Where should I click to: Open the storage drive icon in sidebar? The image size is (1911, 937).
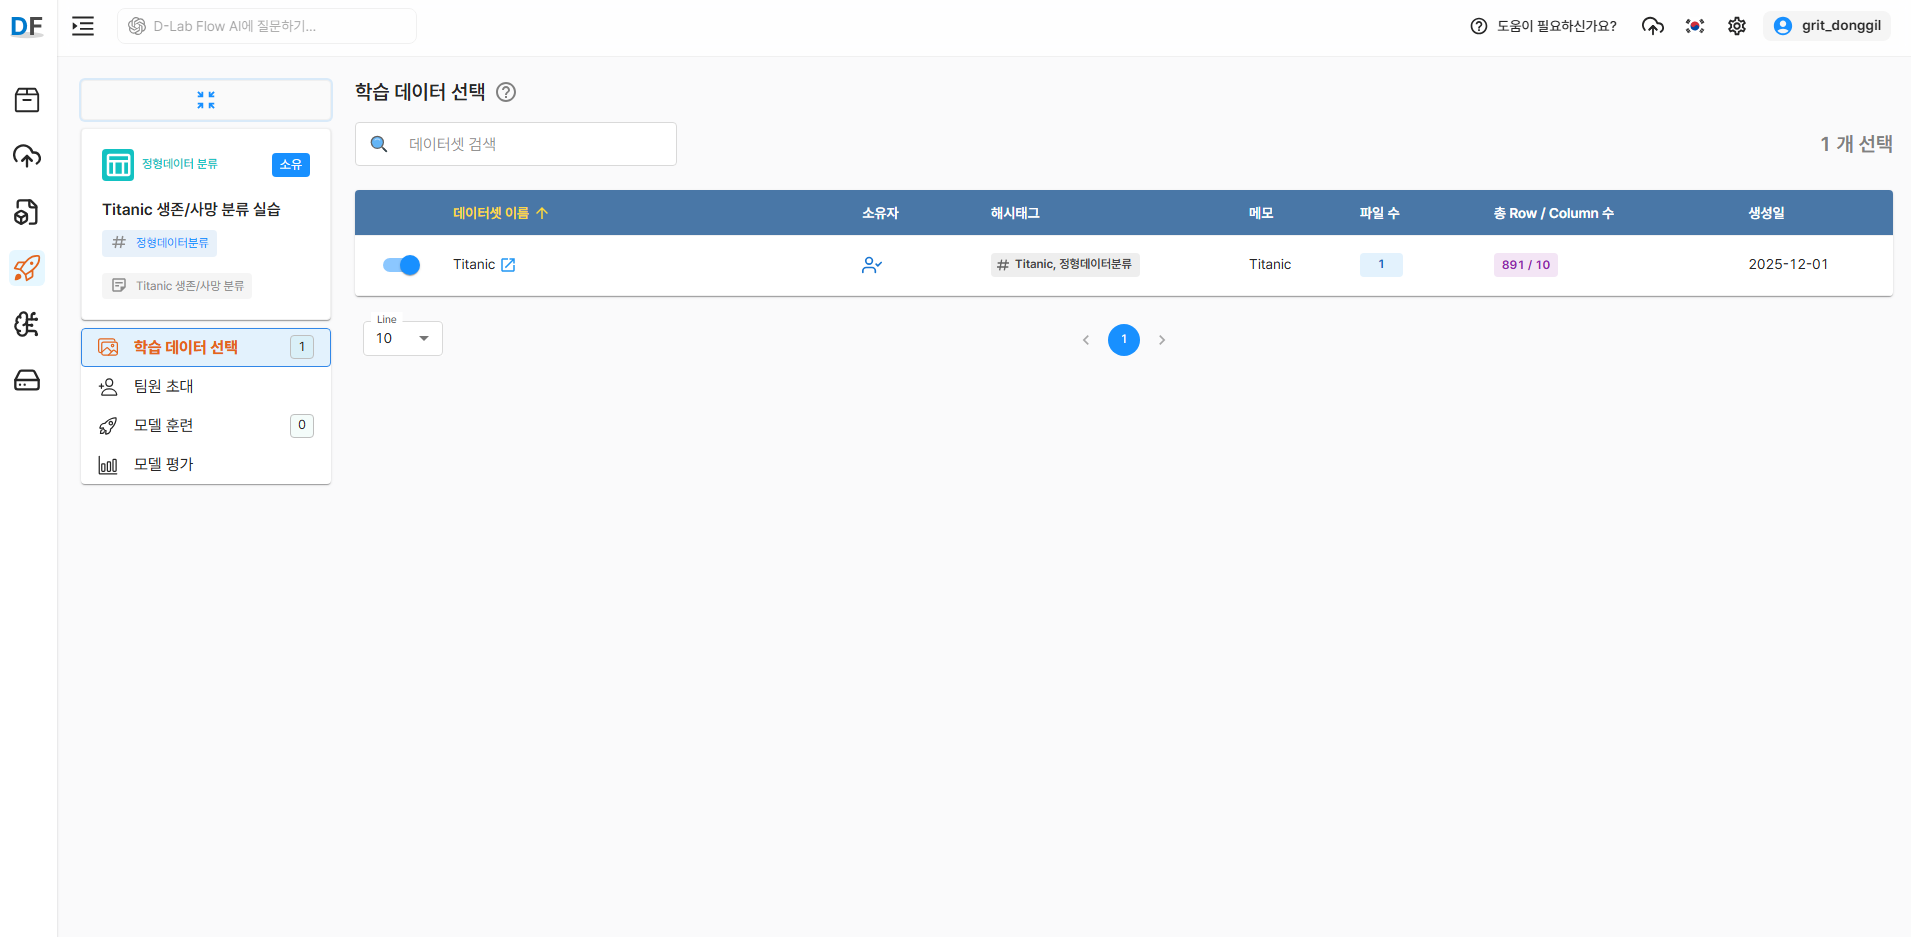pyautogui.click(x=27, y=380)
